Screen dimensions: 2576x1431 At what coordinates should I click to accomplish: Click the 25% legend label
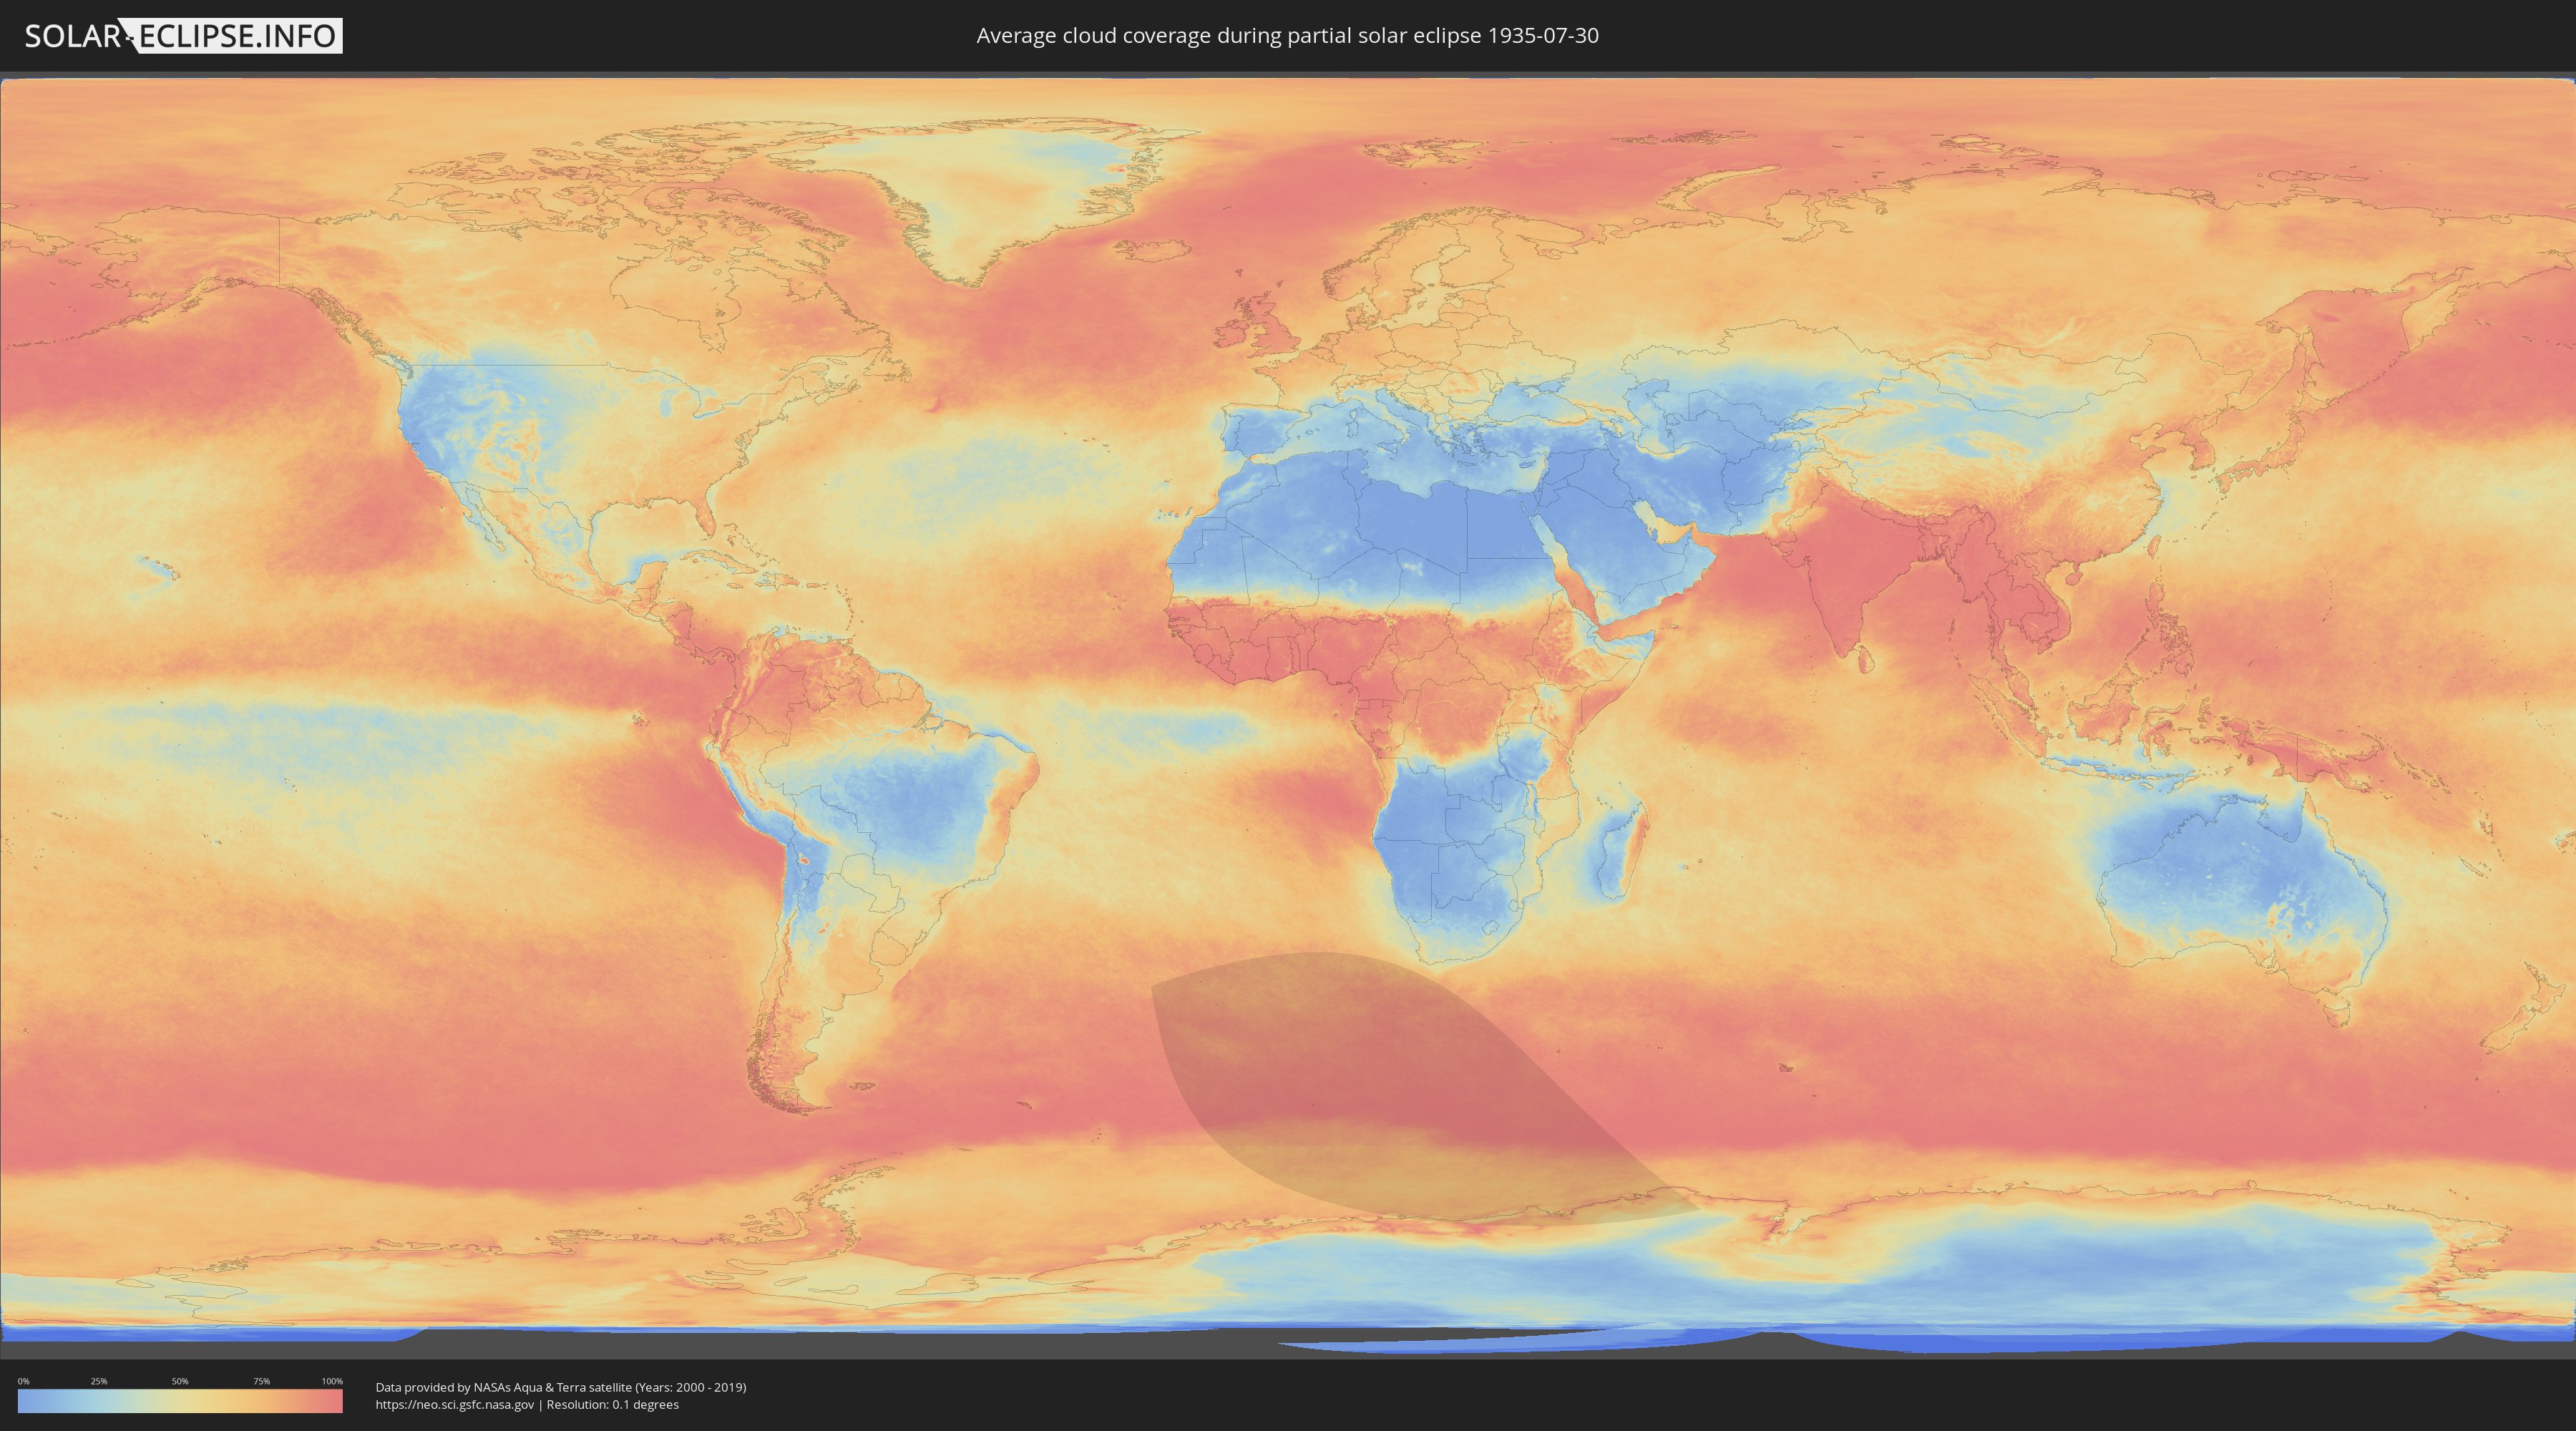pyautogui.click(x=99, y=1381)
